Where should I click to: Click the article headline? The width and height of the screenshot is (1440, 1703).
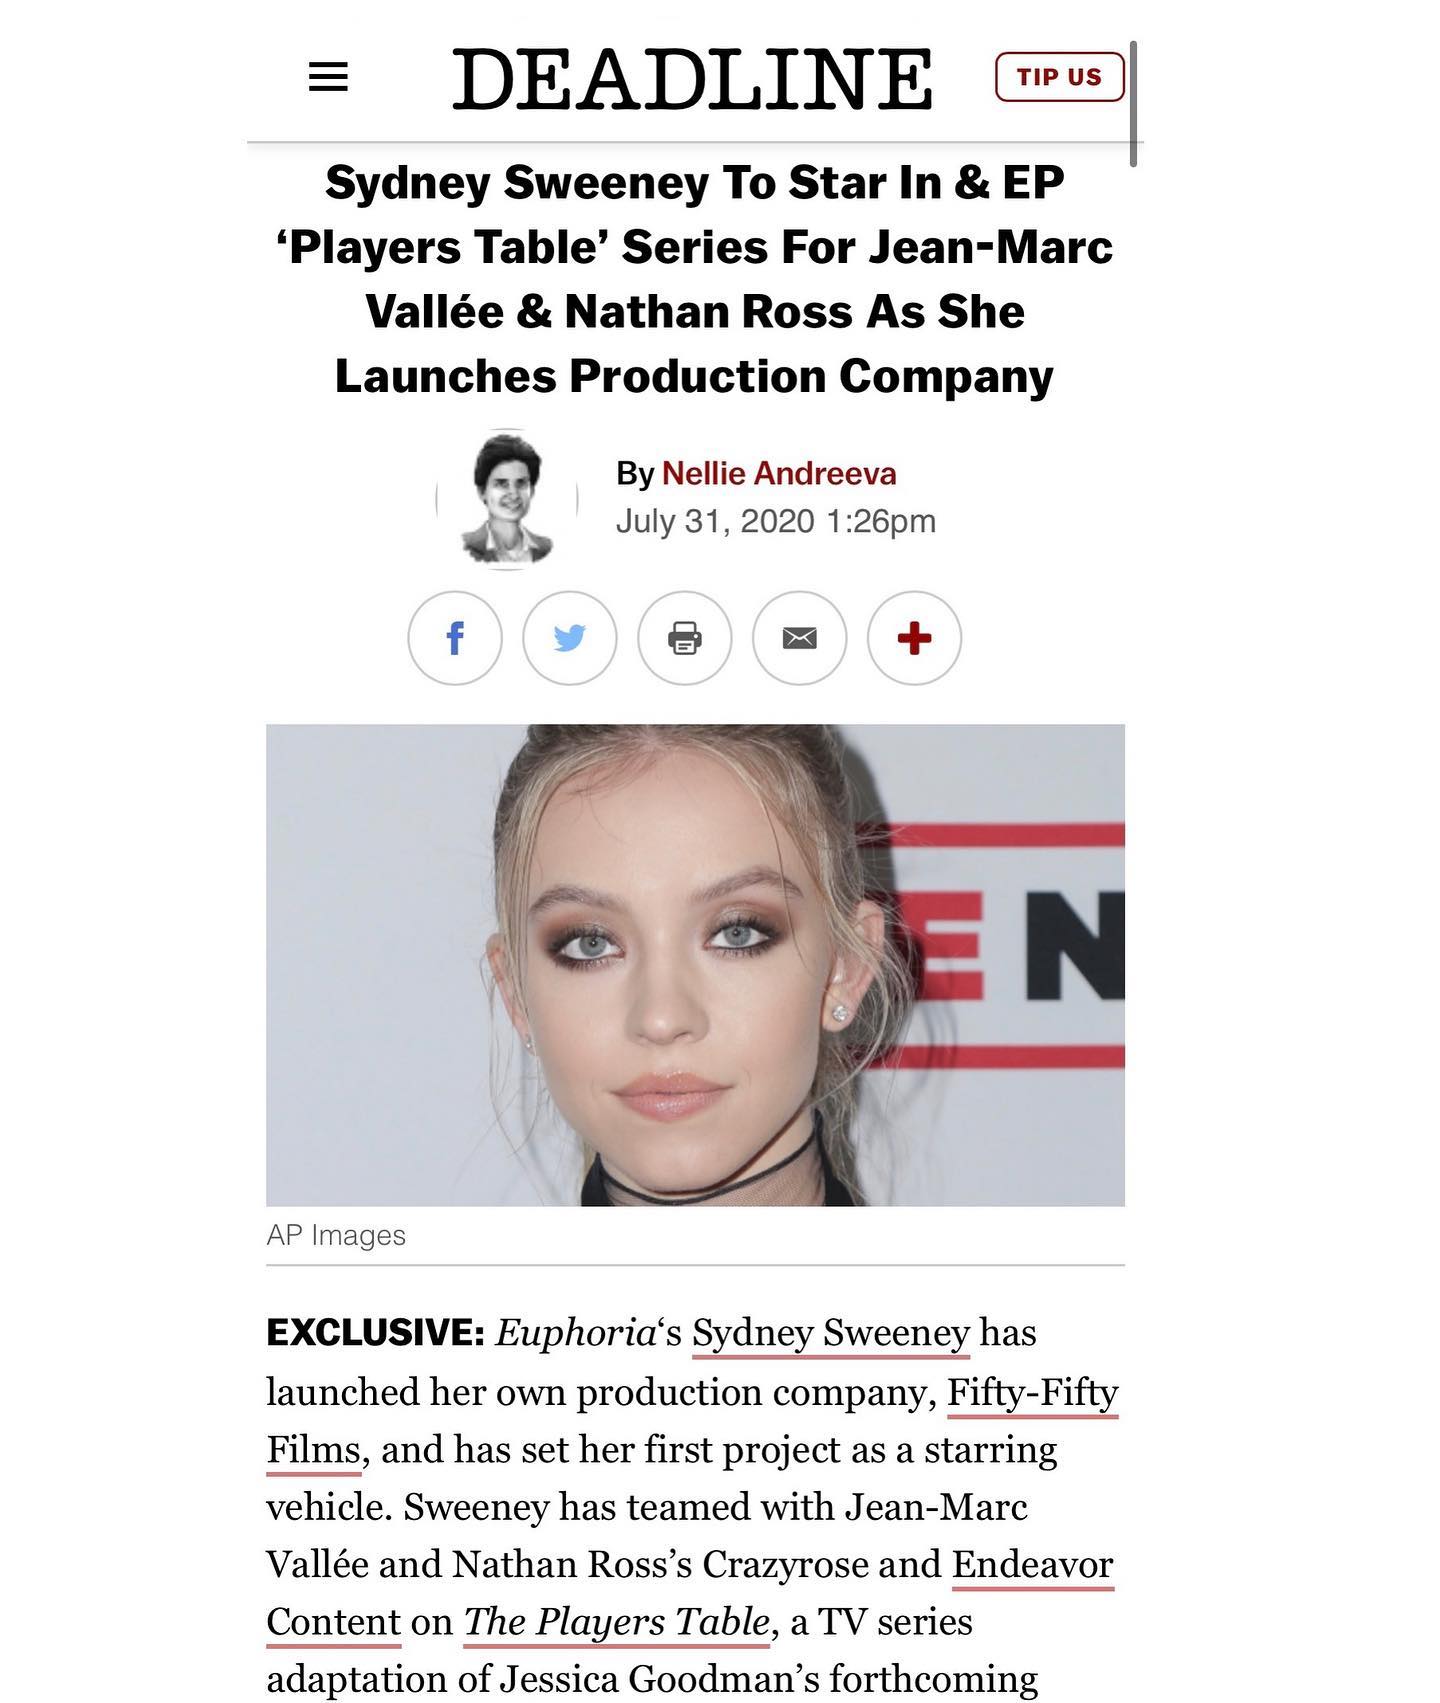(x=700, y=280)
